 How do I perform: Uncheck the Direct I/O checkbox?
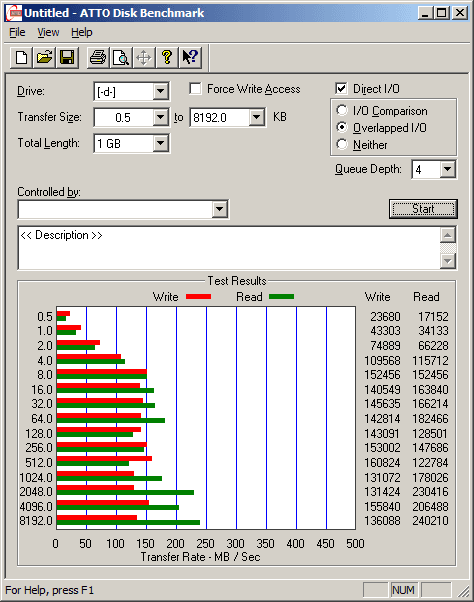pos(341,89)
